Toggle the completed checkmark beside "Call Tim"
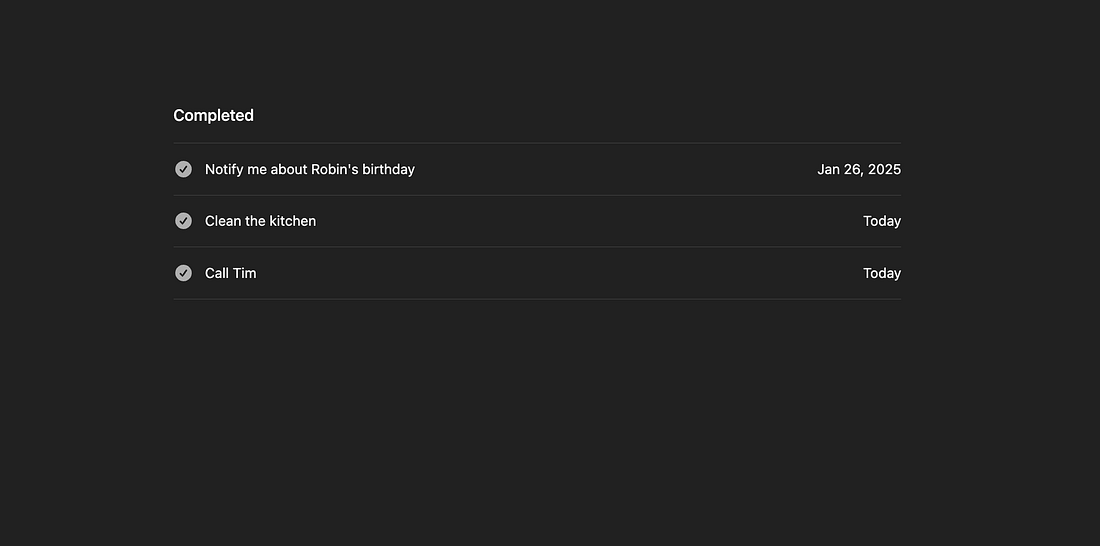This screenshot has width=1100, height=546. coord(183,273)
